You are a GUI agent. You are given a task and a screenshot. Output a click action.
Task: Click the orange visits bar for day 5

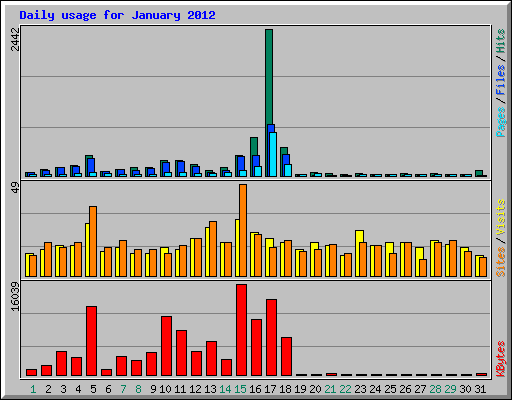click(93, 241)
